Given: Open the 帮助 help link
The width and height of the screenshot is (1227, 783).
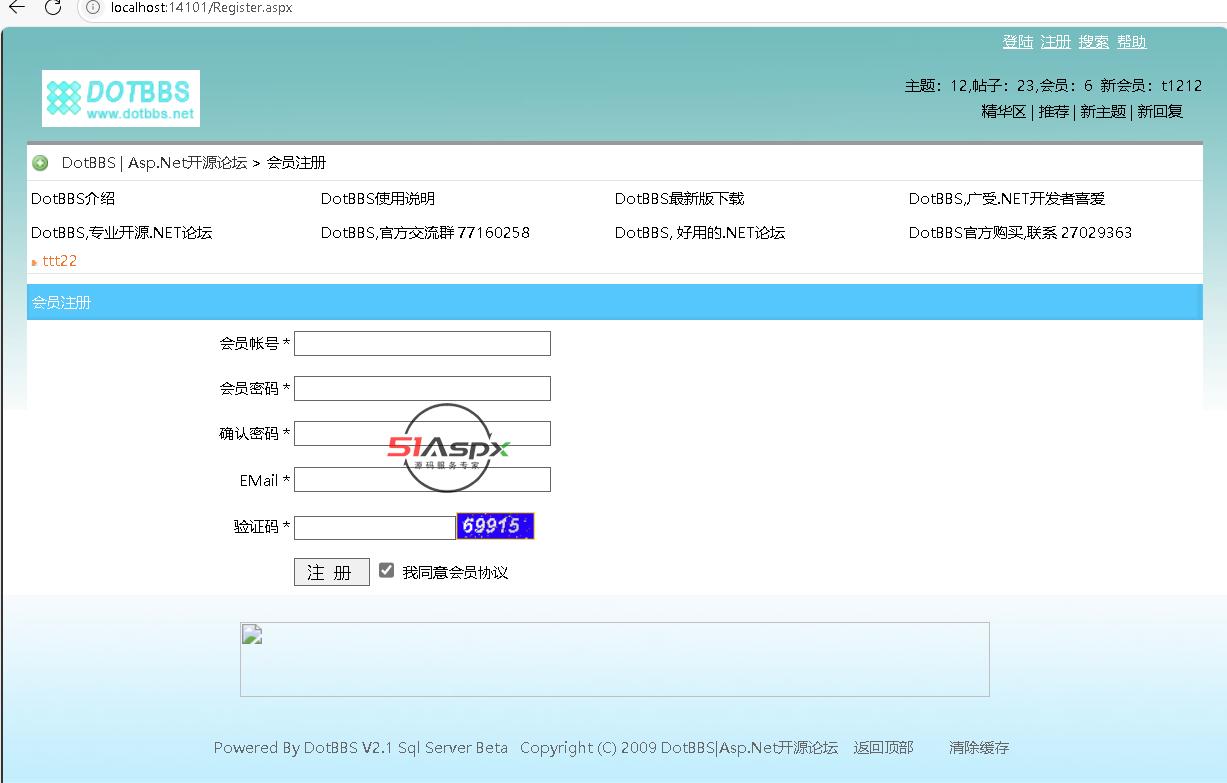Looking at the screenshot, I should [1132, 42].
